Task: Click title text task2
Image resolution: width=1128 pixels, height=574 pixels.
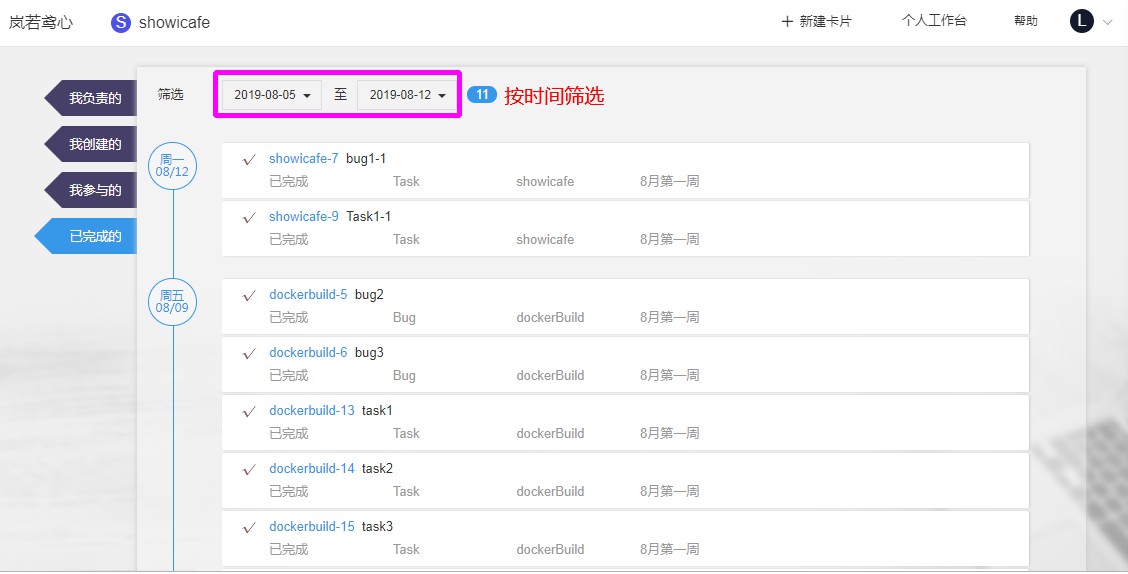Action: tap(377, 468)
